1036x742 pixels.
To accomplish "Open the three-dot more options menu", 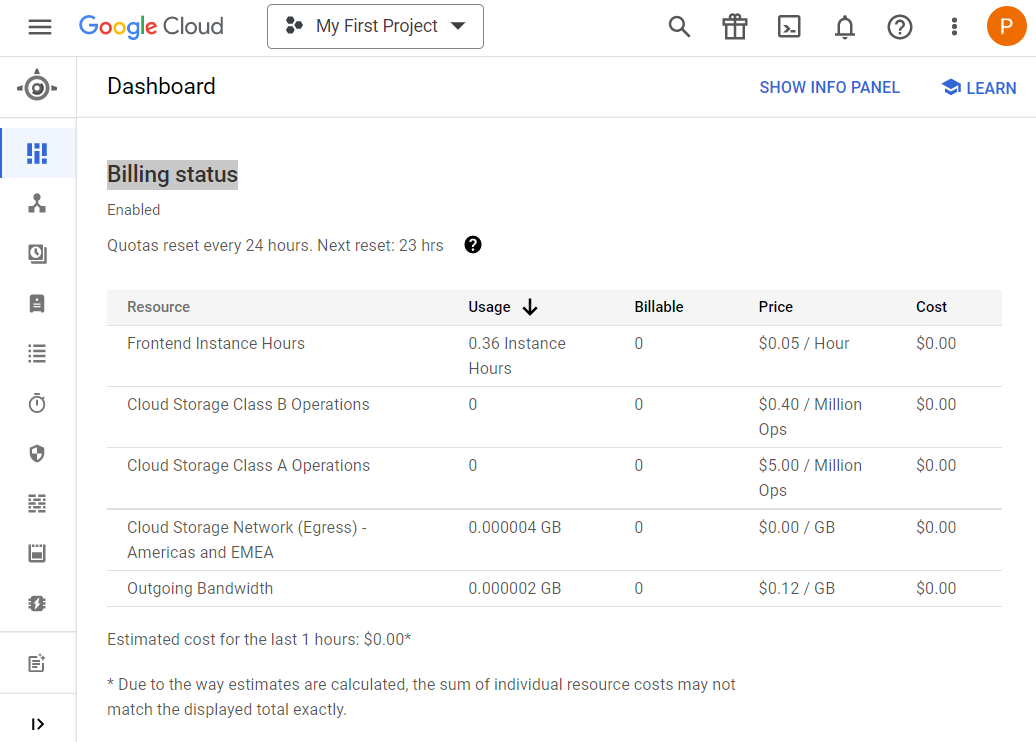I will pos(954,27).
